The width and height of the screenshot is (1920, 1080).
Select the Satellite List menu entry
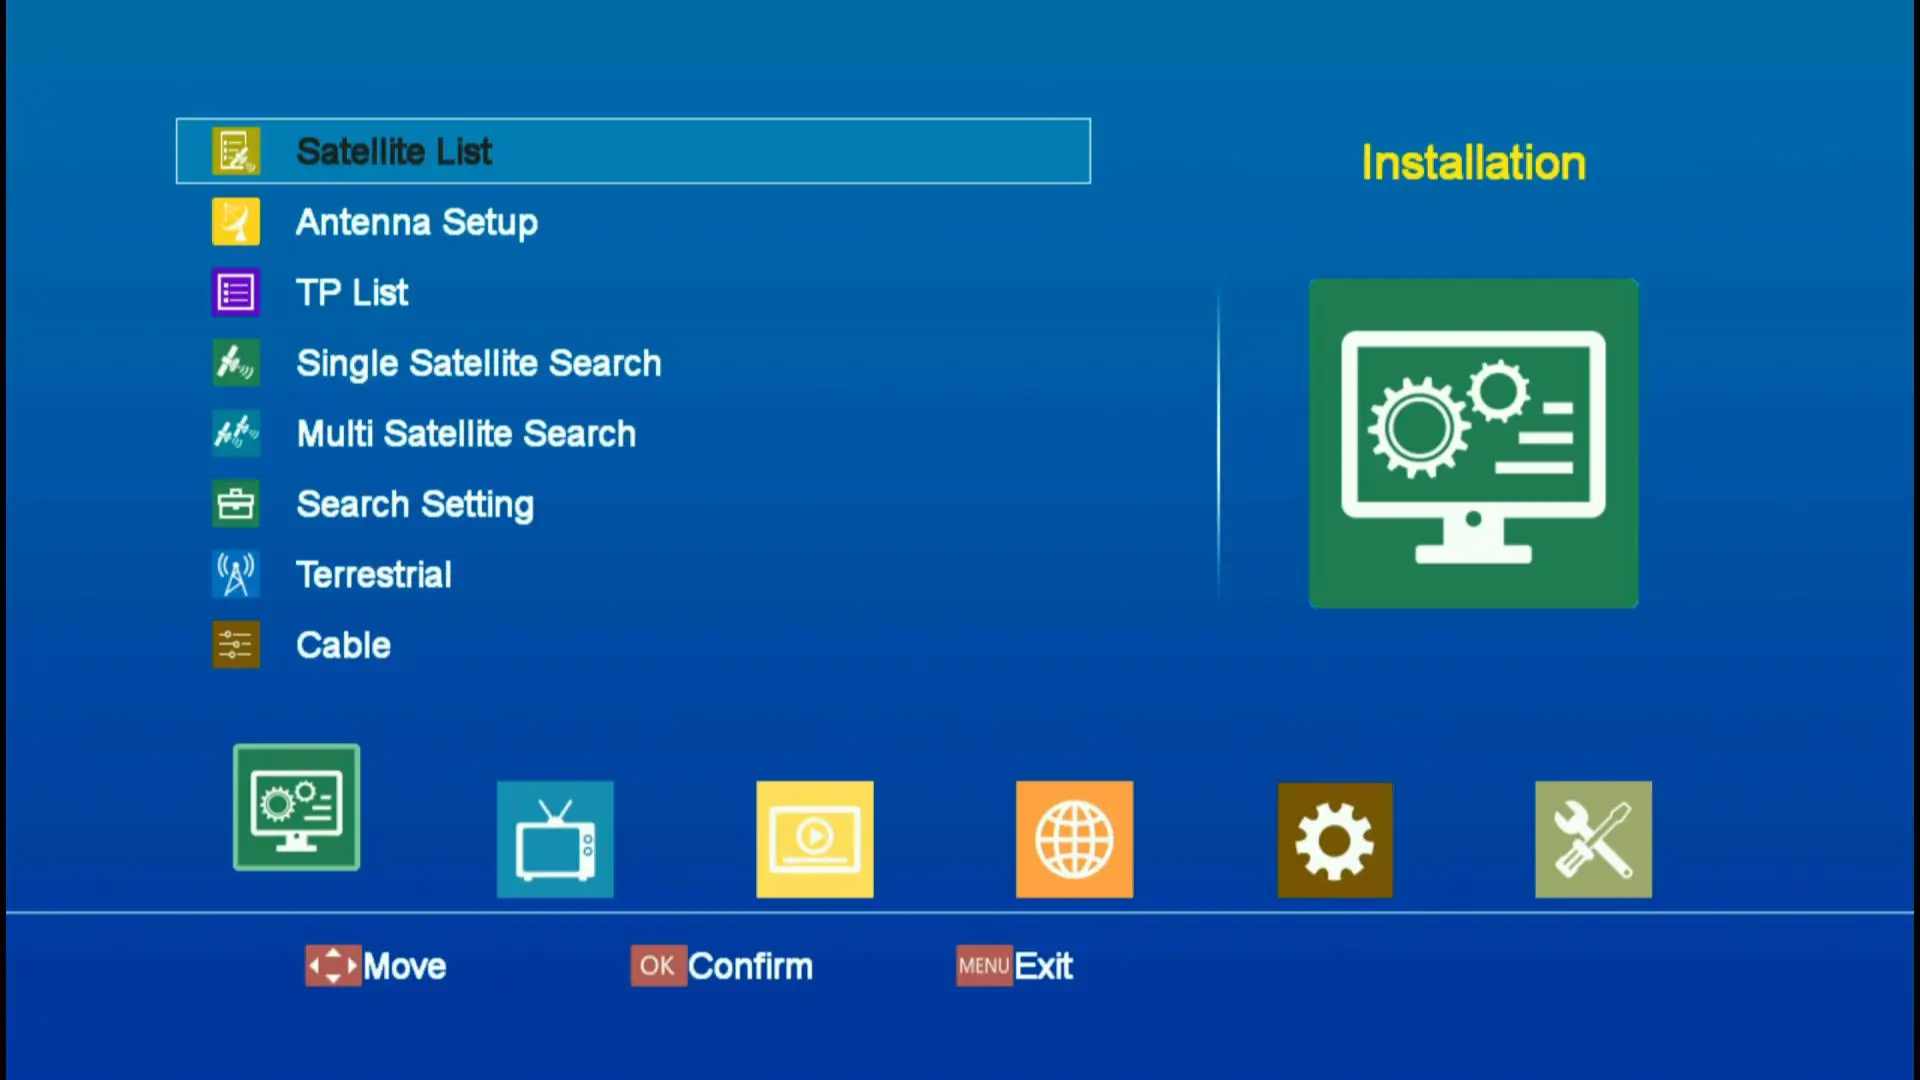click(x=394, y=152)
